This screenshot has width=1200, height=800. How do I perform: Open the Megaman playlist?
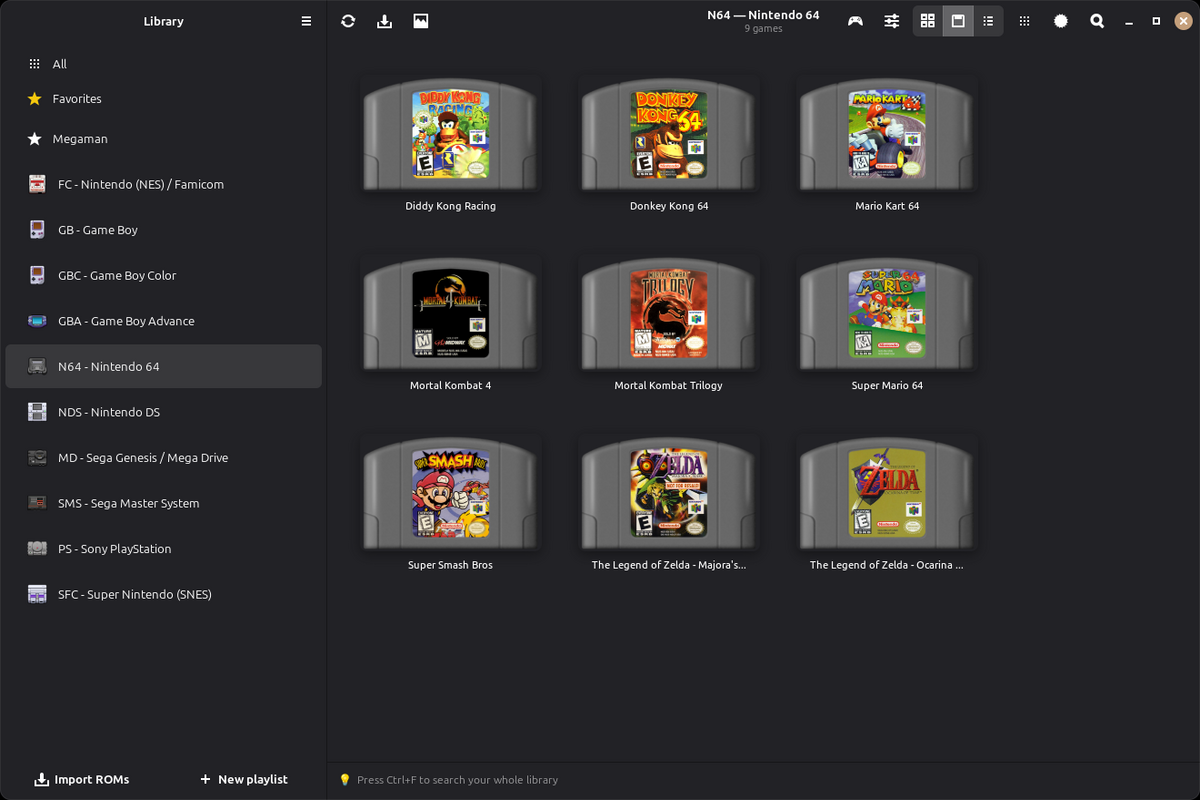coord(164,139)
